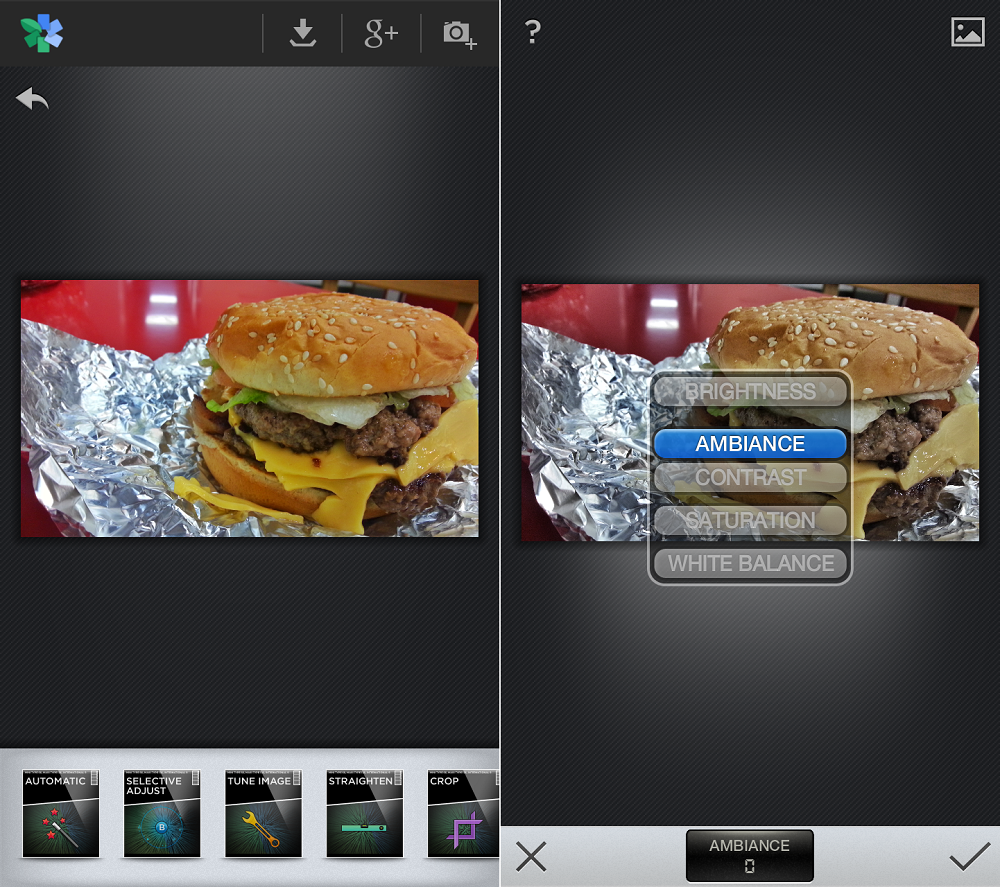
Task: Open the Automatic filter tile
Action: coord(61,814)
